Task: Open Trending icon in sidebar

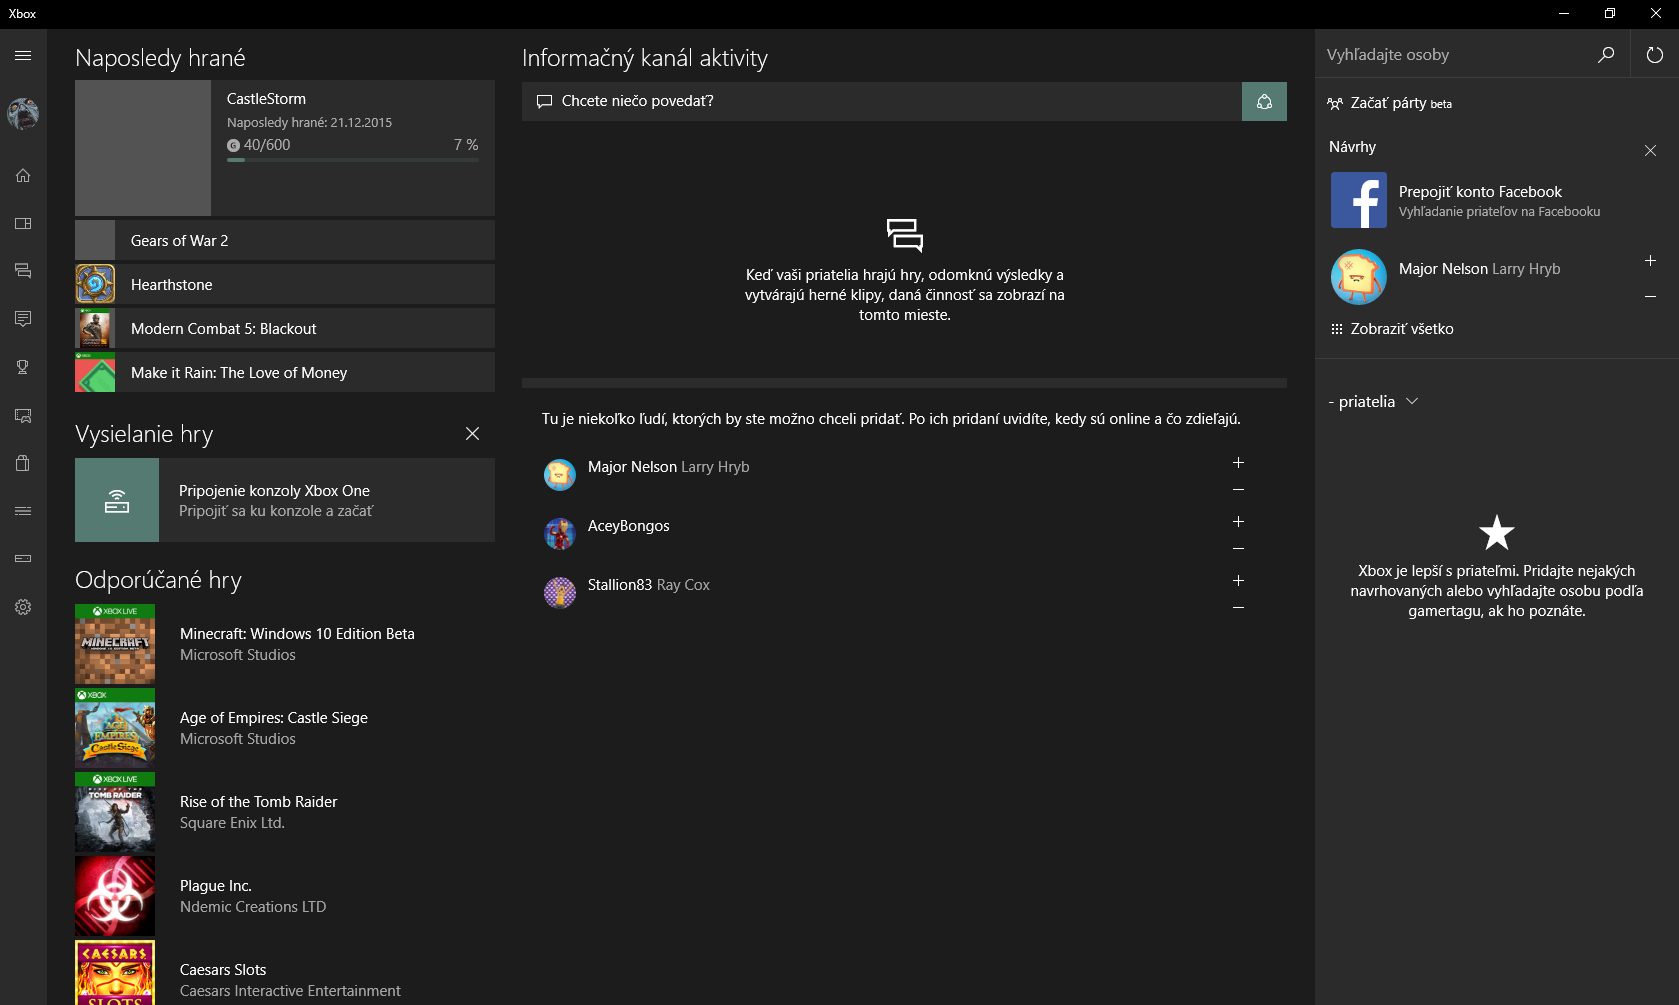Action: (x=23, y=511)
